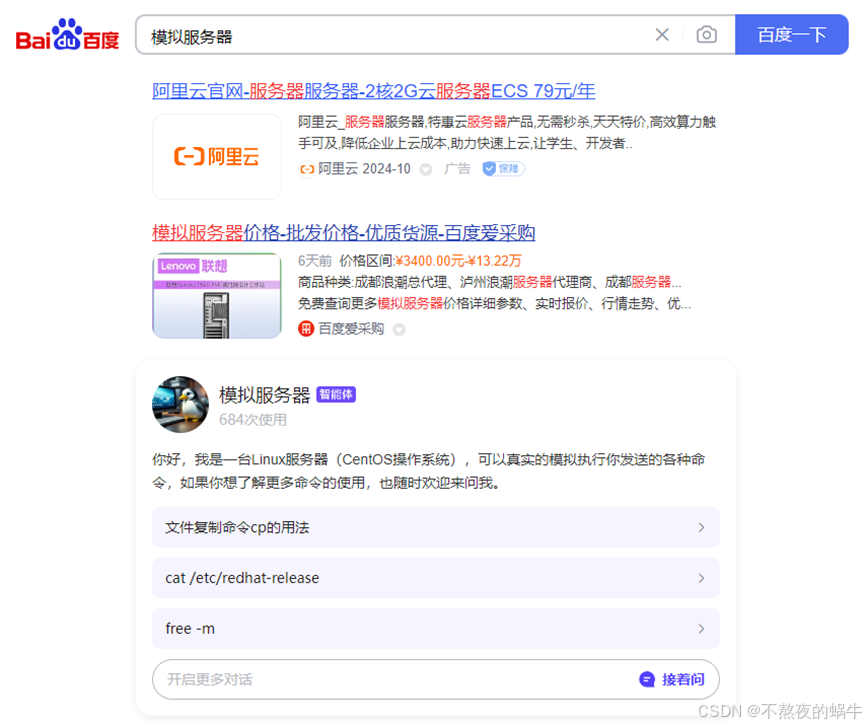866x726 pixels.
Task: Click the penguin avatar of 模拟服务器 agent
Action: tap(181, 405)
